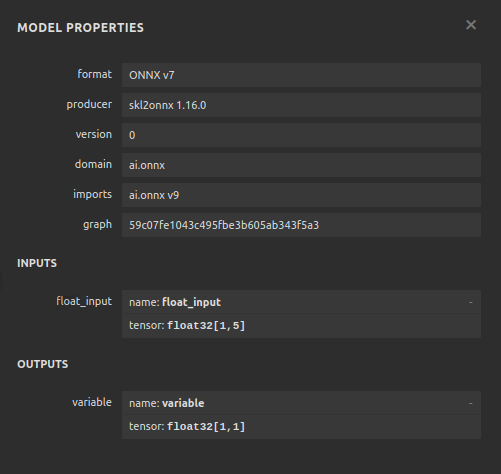Click the name: variable row
The height and width of the screenshot is (474, 501).
click(301, 403)
